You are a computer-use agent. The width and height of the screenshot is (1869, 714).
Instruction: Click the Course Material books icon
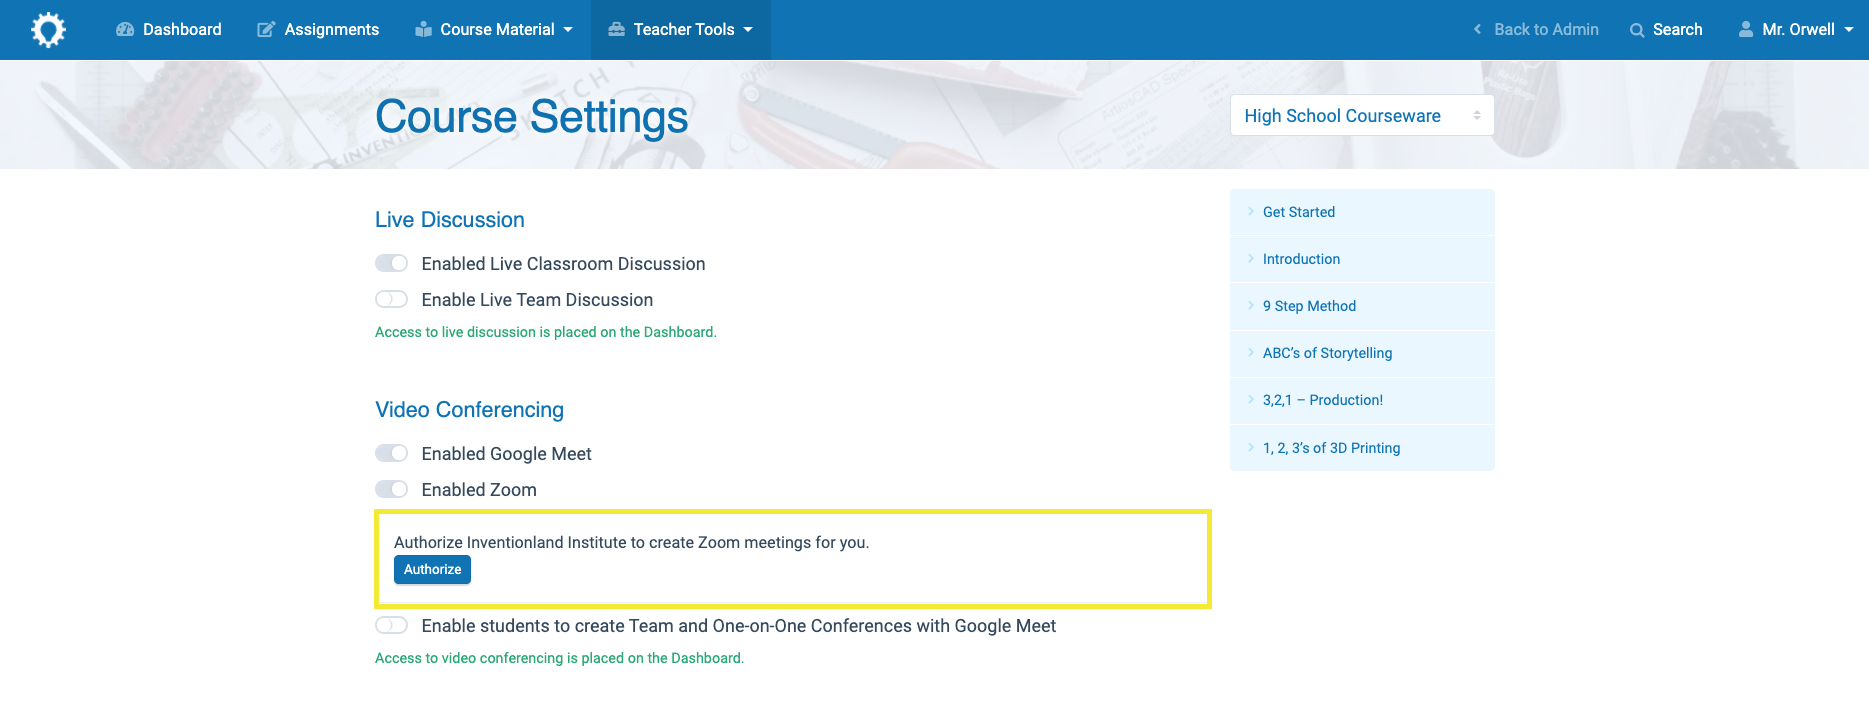coord(423,30)
